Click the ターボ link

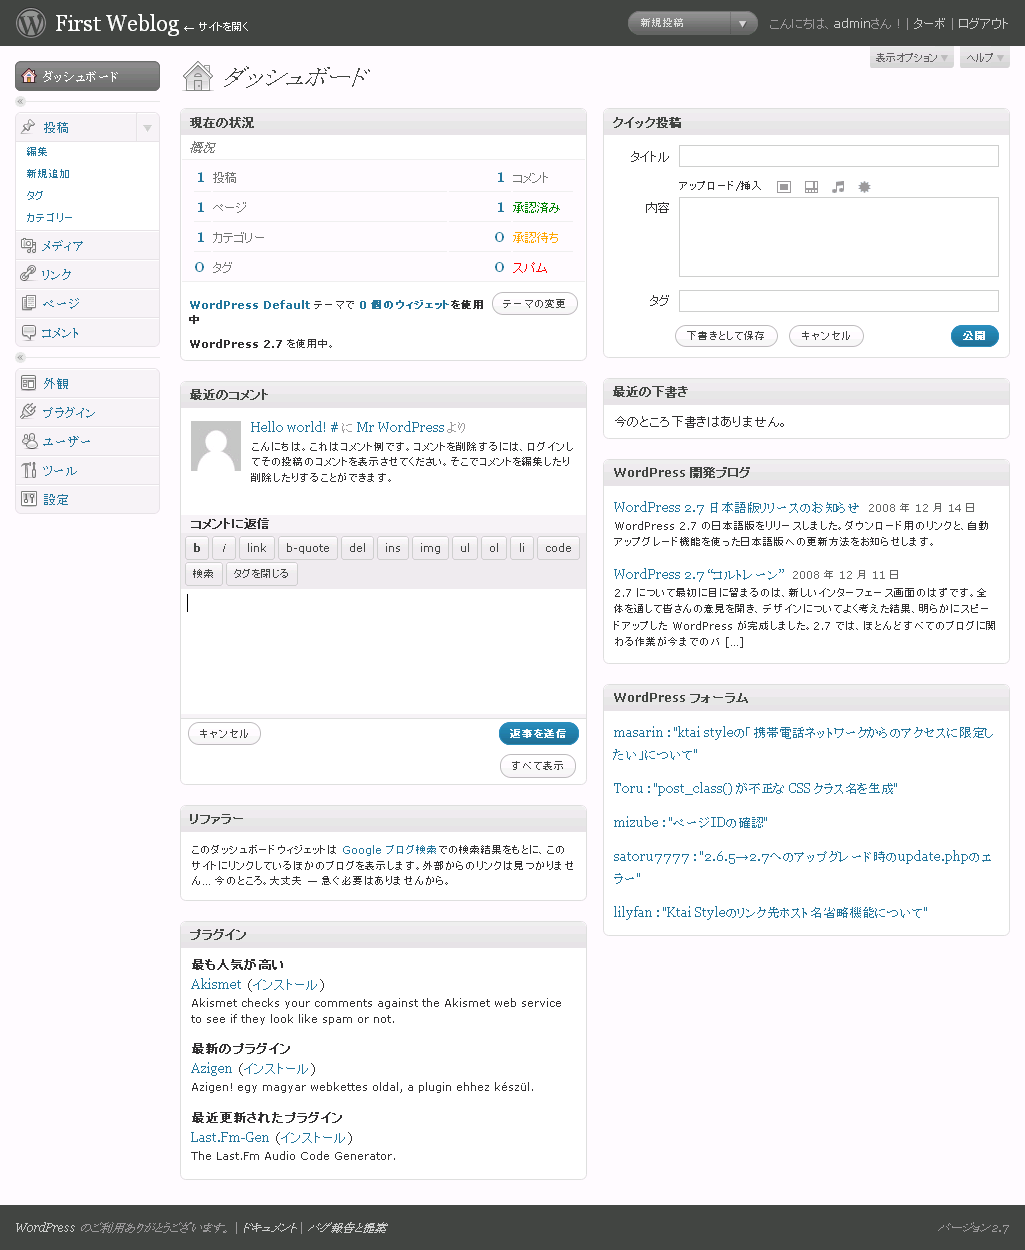(x=928, y=23)
